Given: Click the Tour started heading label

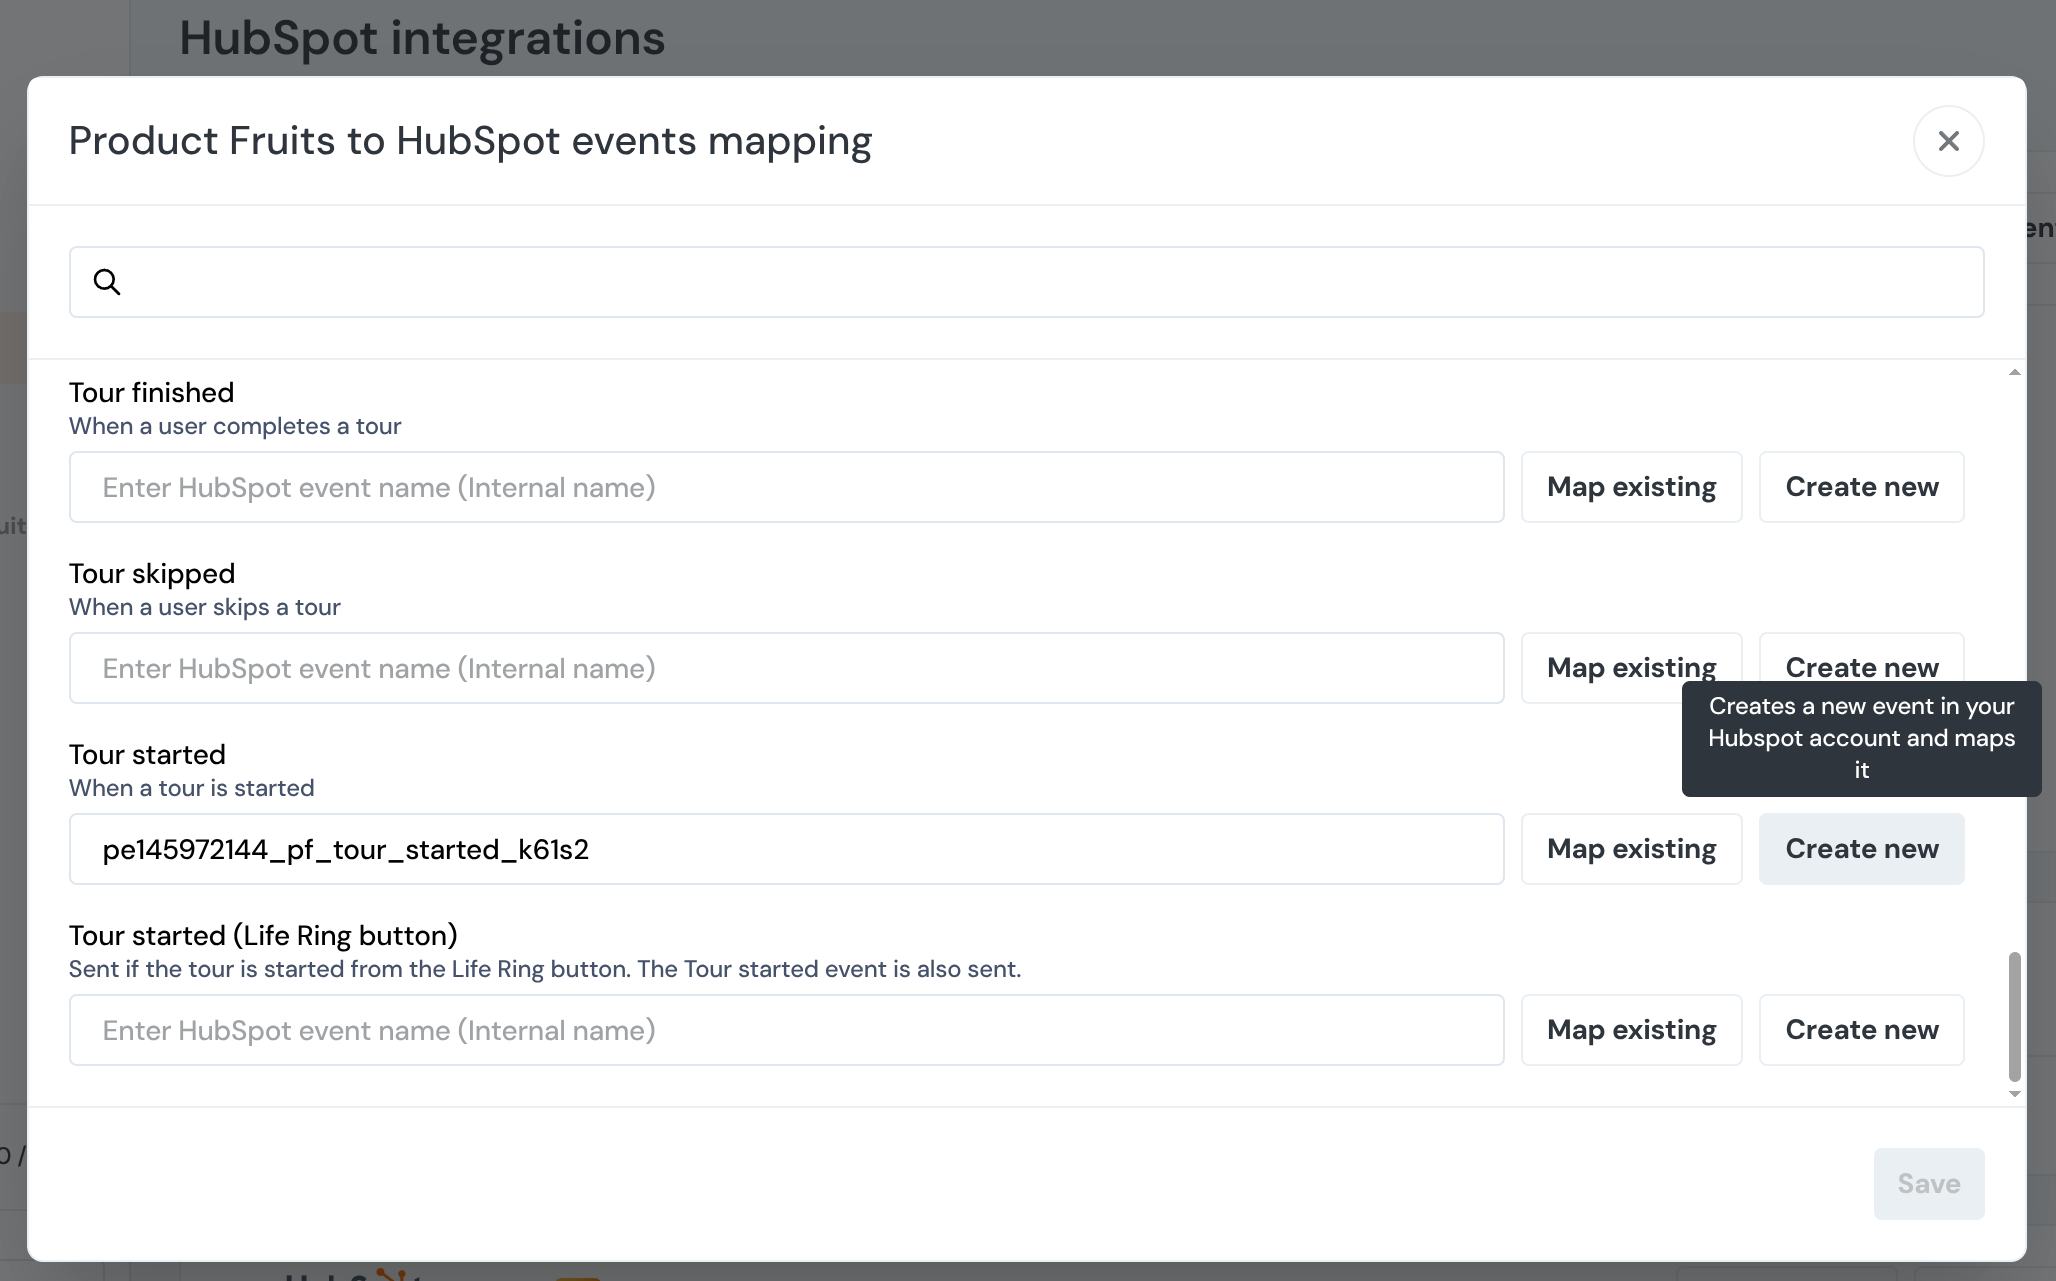Looking at the screenshot, I should point(147,755).
